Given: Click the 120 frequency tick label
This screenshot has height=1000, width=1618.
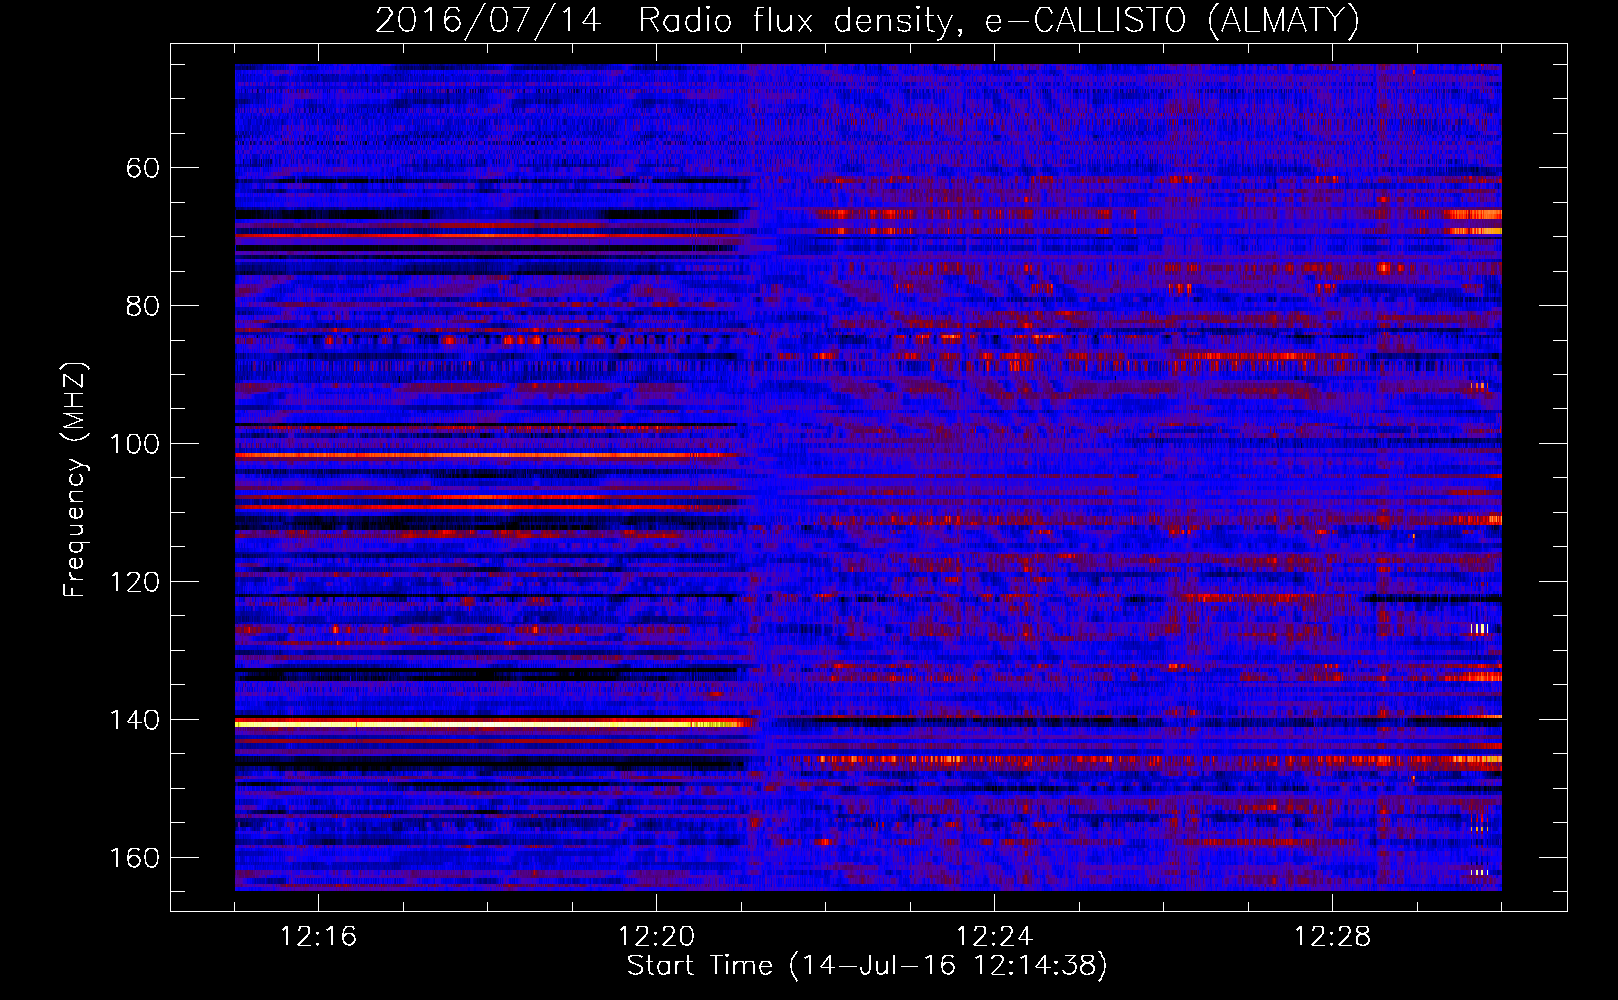Looking at the screenshot, I should tap(134, 582).
